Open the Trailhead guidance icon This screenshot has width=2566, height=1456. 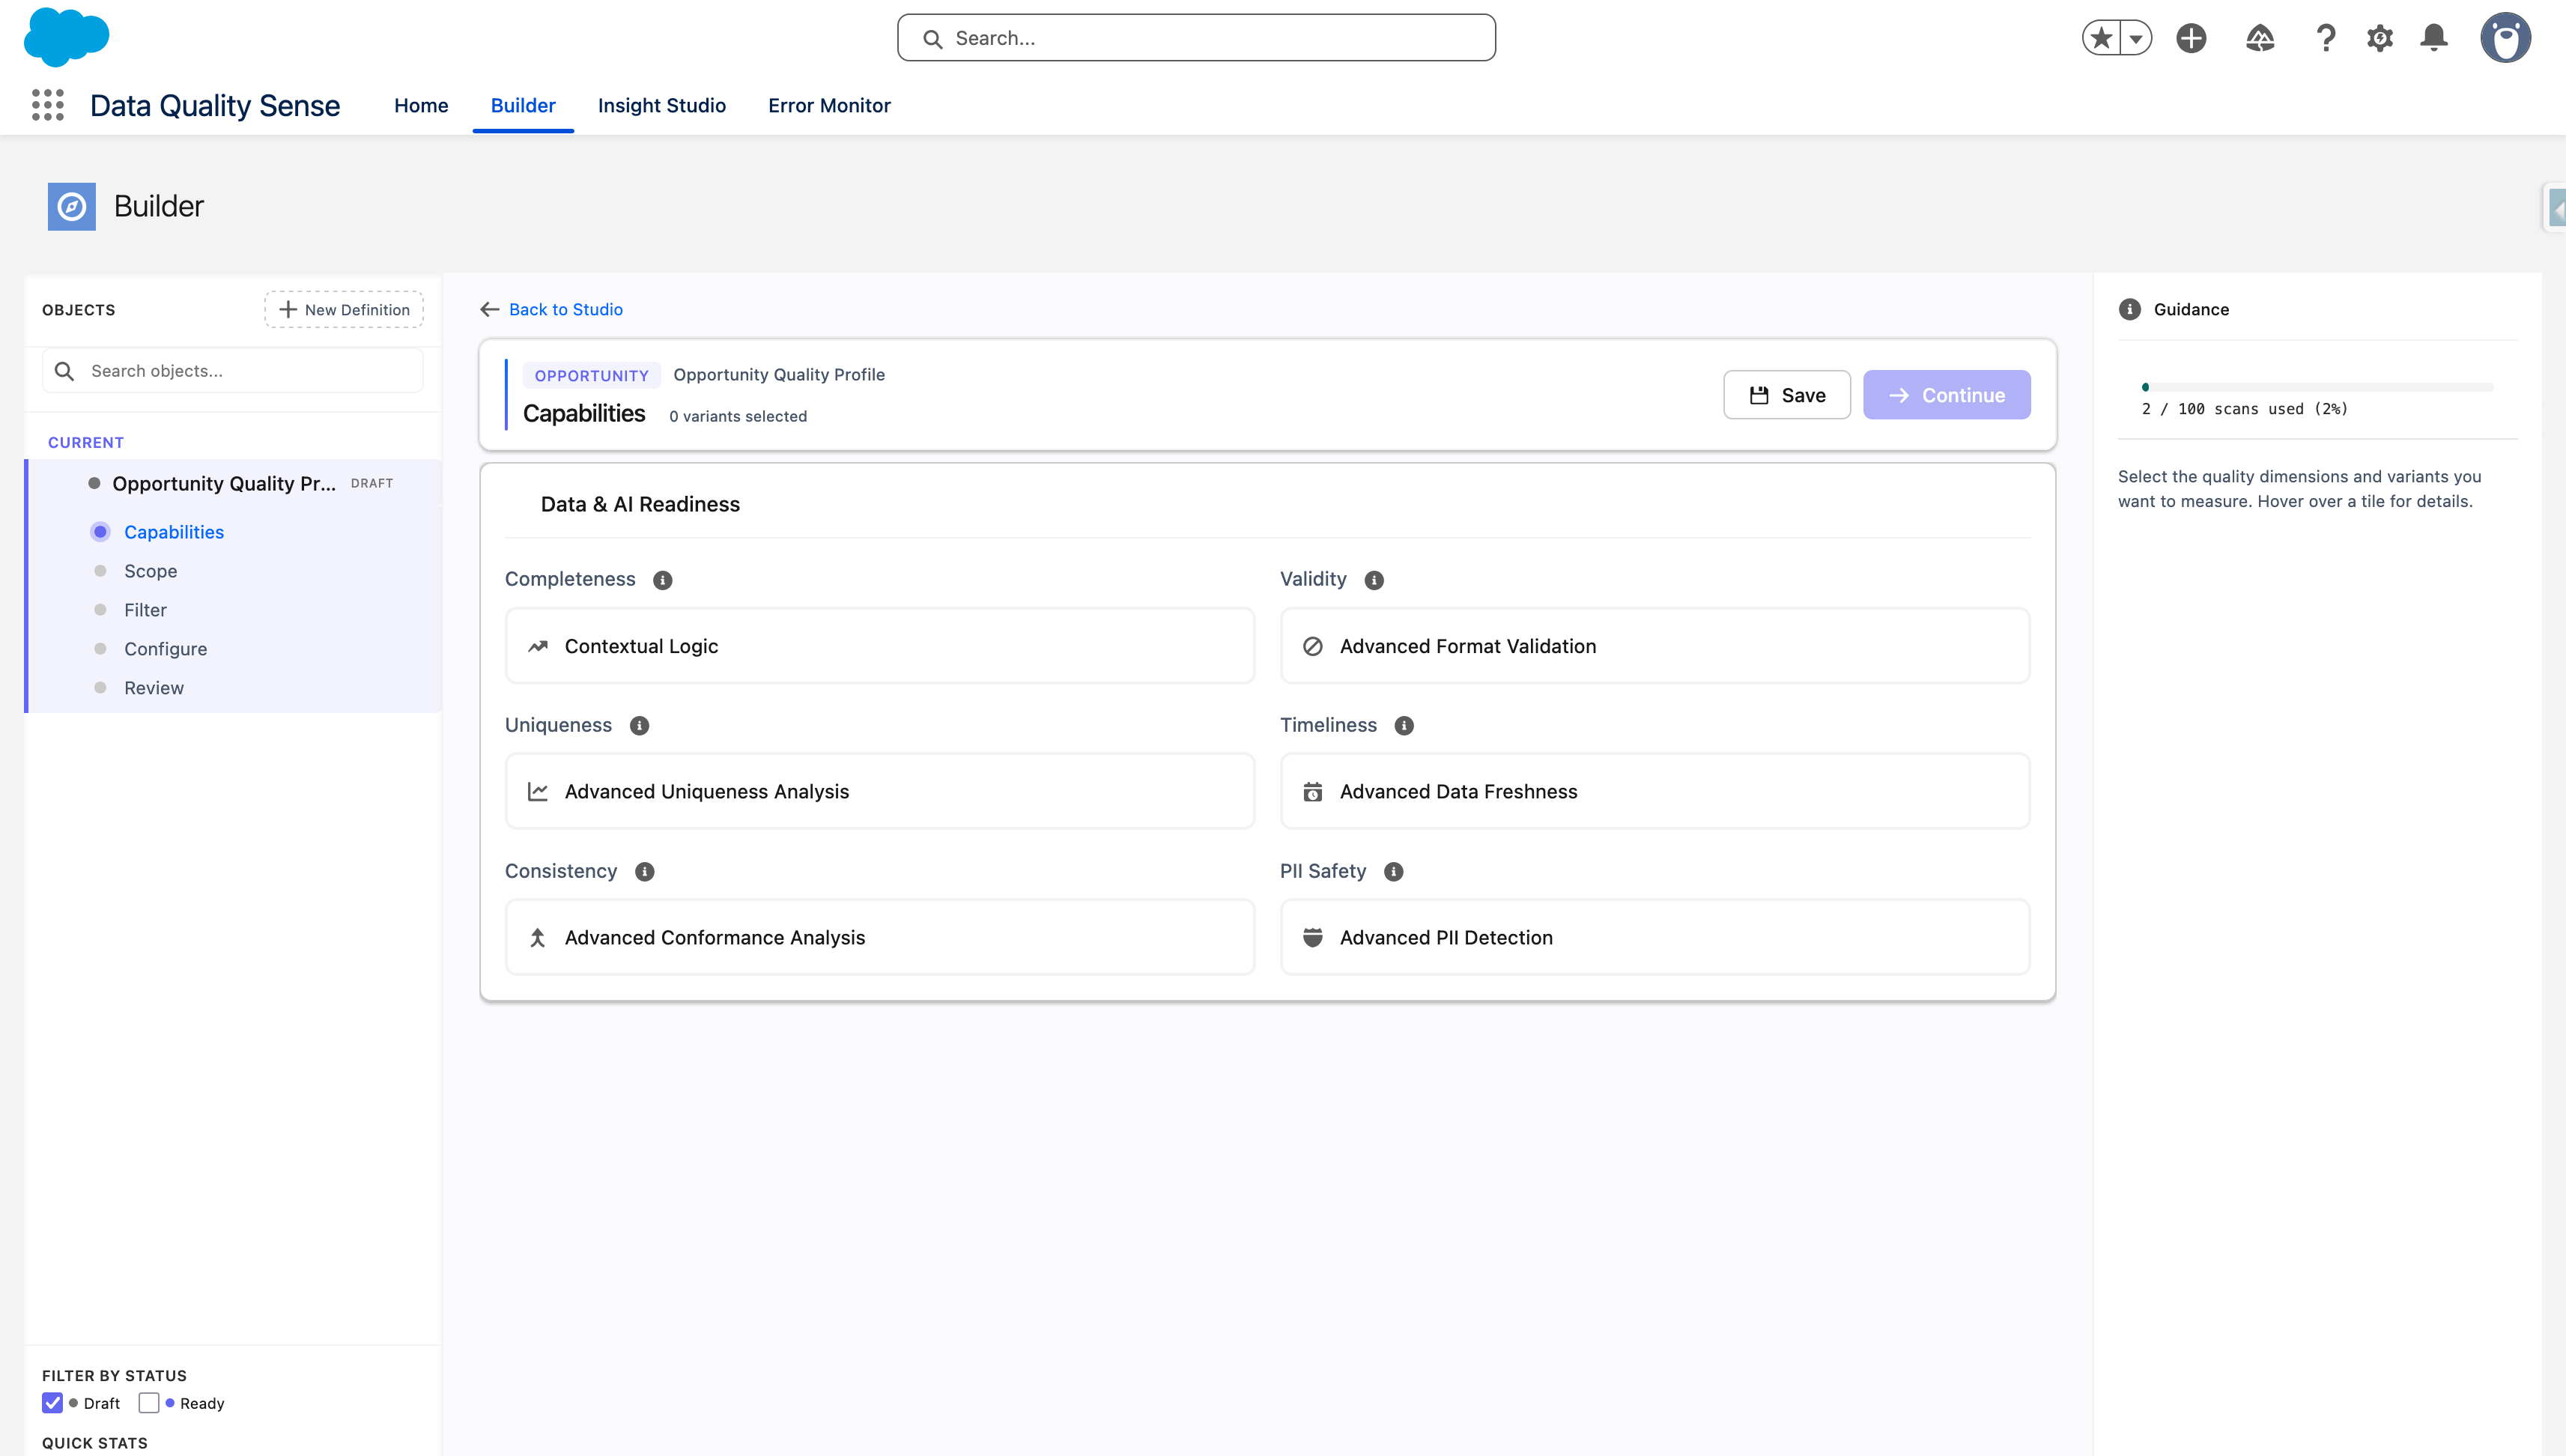coord(2260,38)
